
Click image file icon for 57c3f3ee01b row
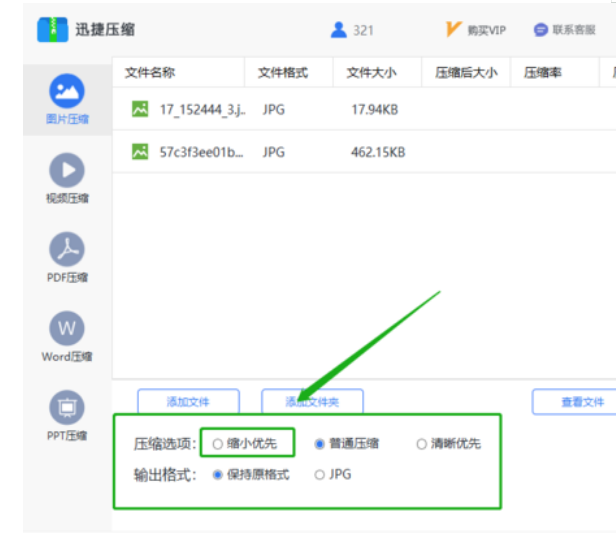point(140,152)
